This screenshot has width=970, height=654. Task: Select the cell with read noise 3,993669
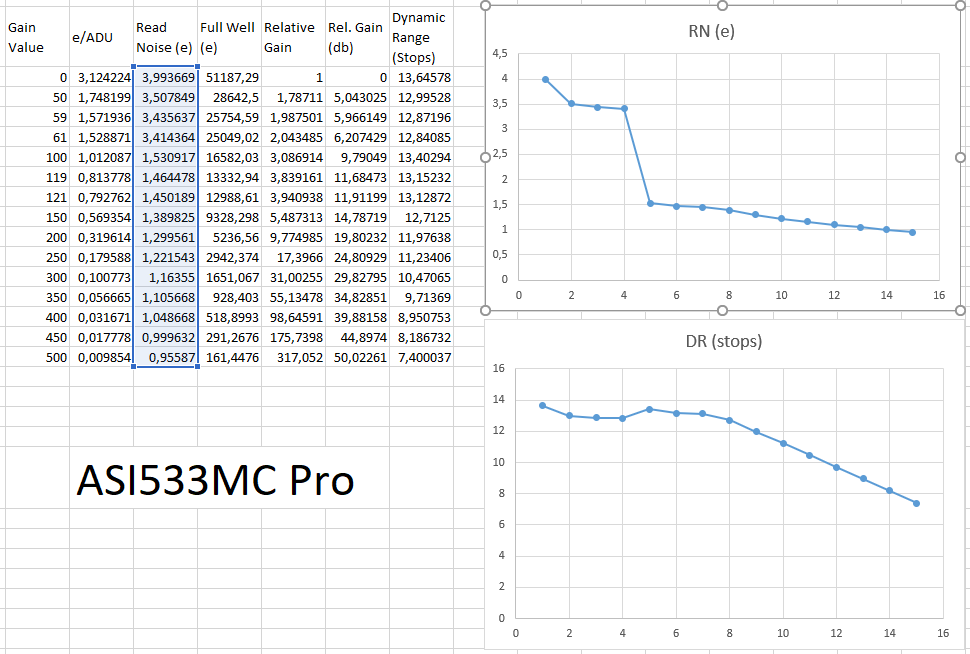click(x=165, y=77)
